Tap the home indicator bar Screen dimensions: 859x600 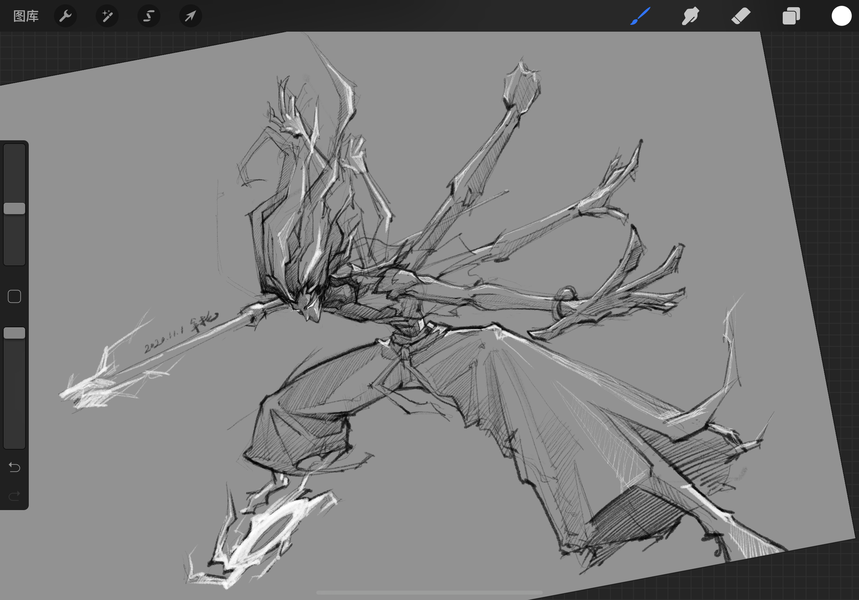coord(430,592)
